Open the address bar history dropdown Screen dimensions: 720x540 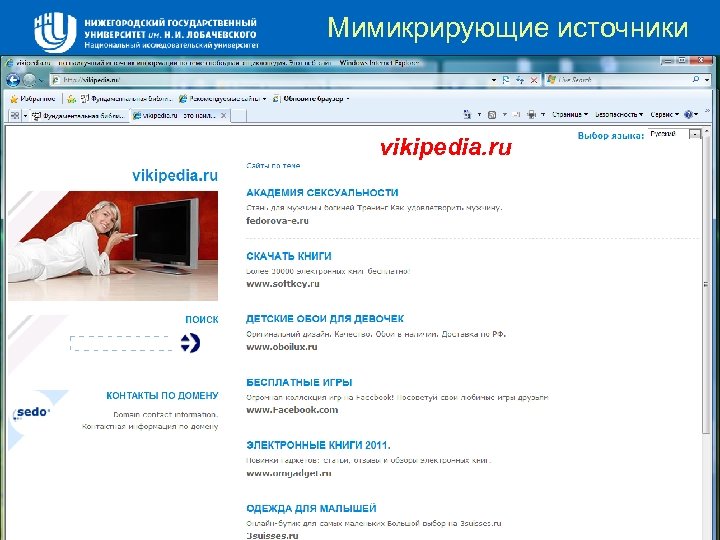[x=494, y=80]
